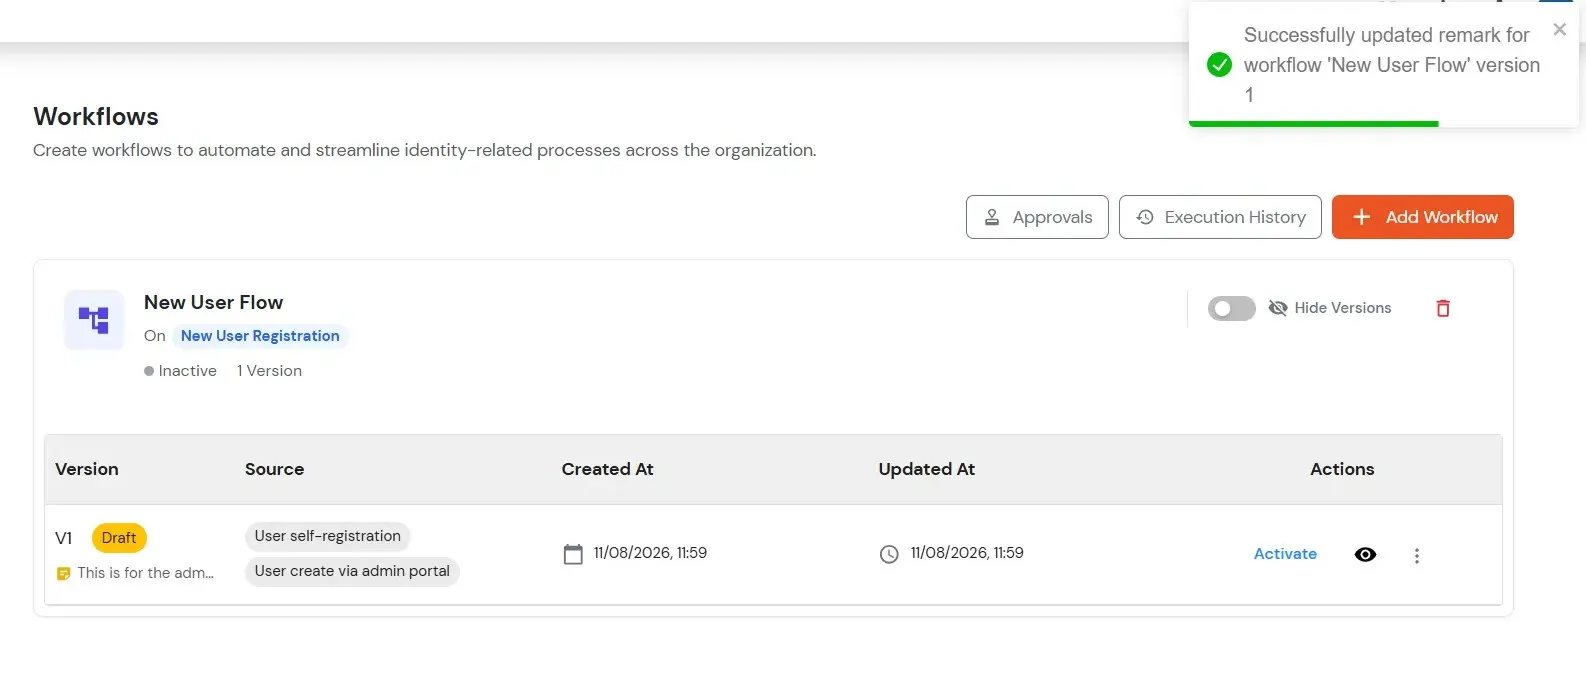
Task: Click the Actions column header
Action: 1342,469
